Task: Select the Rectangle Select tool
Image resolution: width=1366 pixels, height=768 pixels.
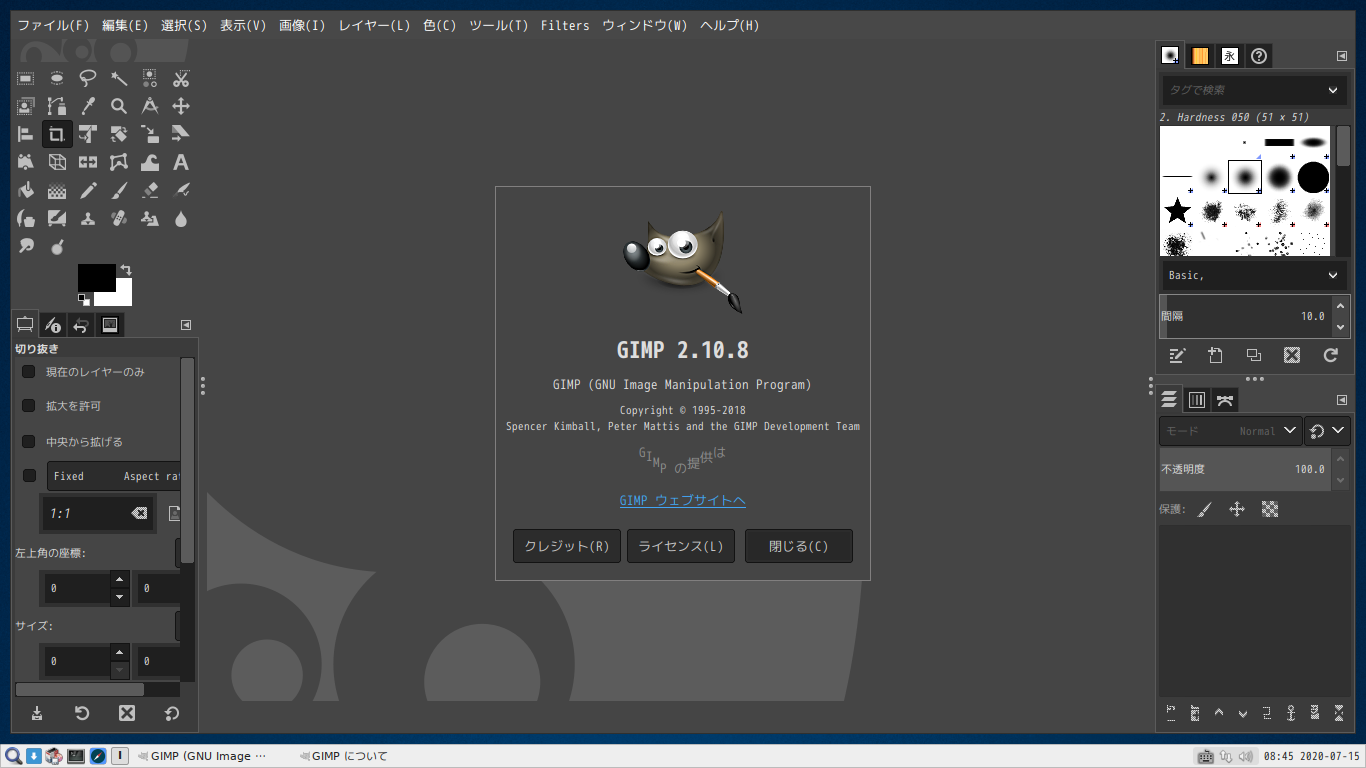Action: tap(26, 78)
